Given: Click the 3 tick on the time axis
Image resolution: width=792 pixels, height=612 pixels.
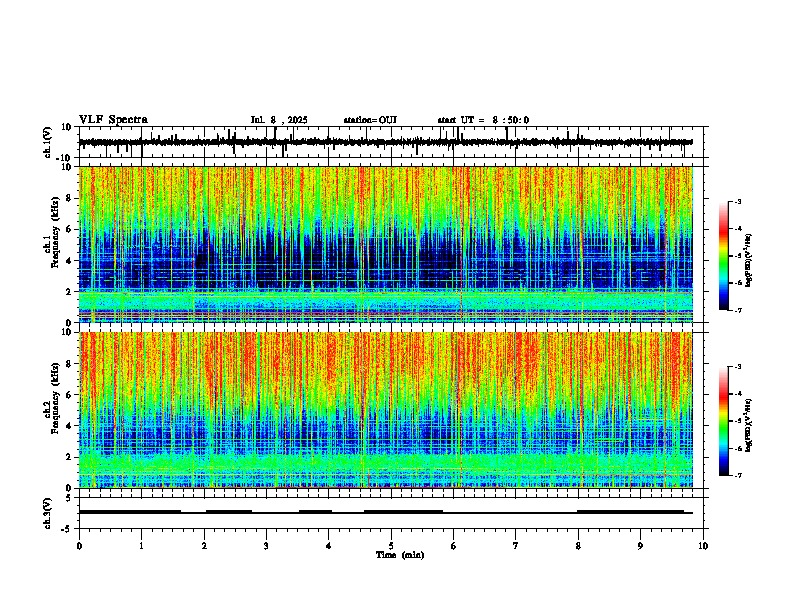Looking at the screenshot, I should point(266,546).
